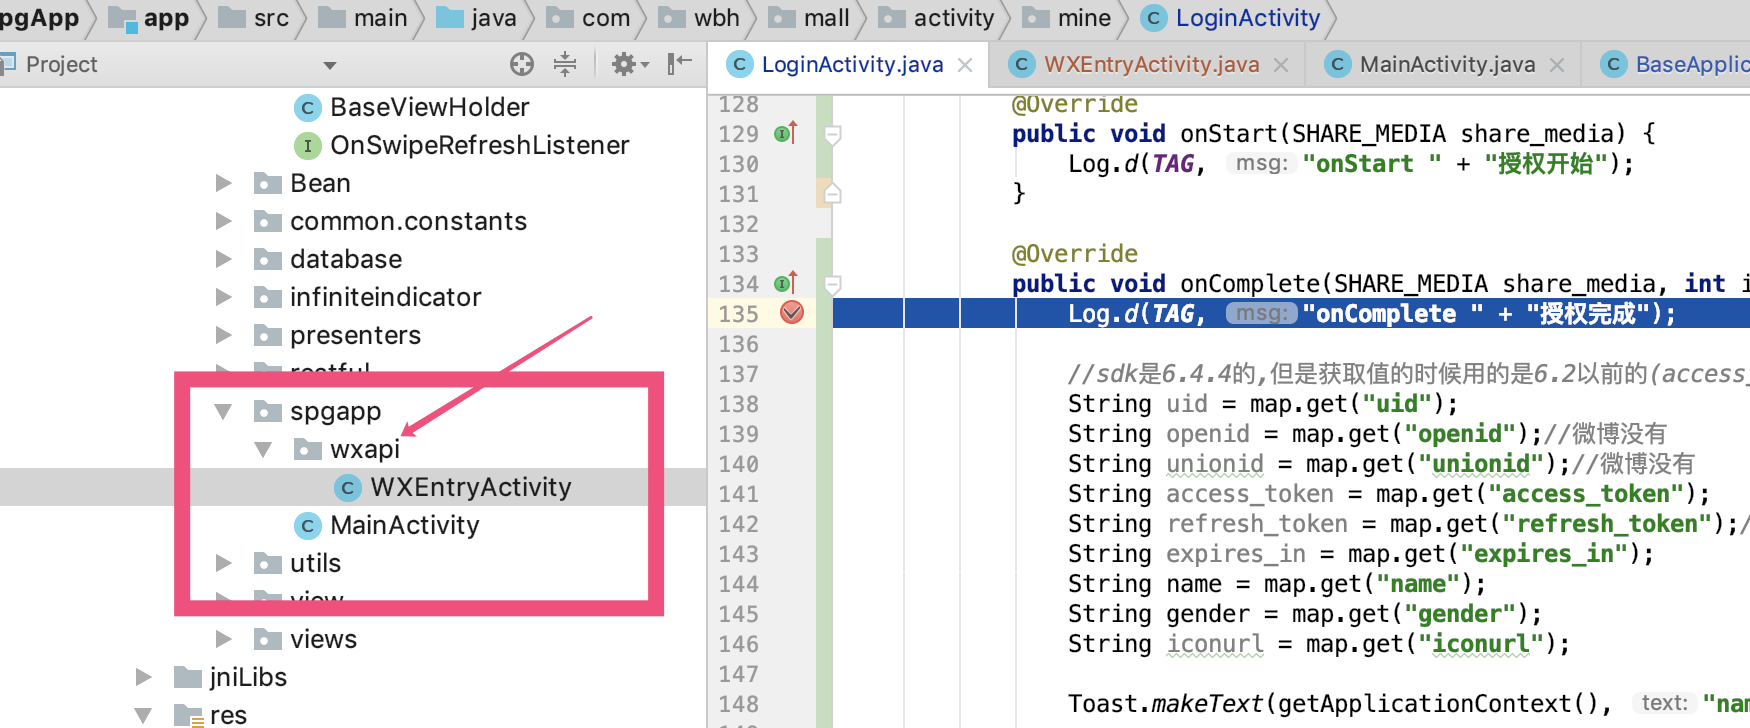1750x728 pixels.
Task: Click the utils folder icon
Action: coord(267,564)
